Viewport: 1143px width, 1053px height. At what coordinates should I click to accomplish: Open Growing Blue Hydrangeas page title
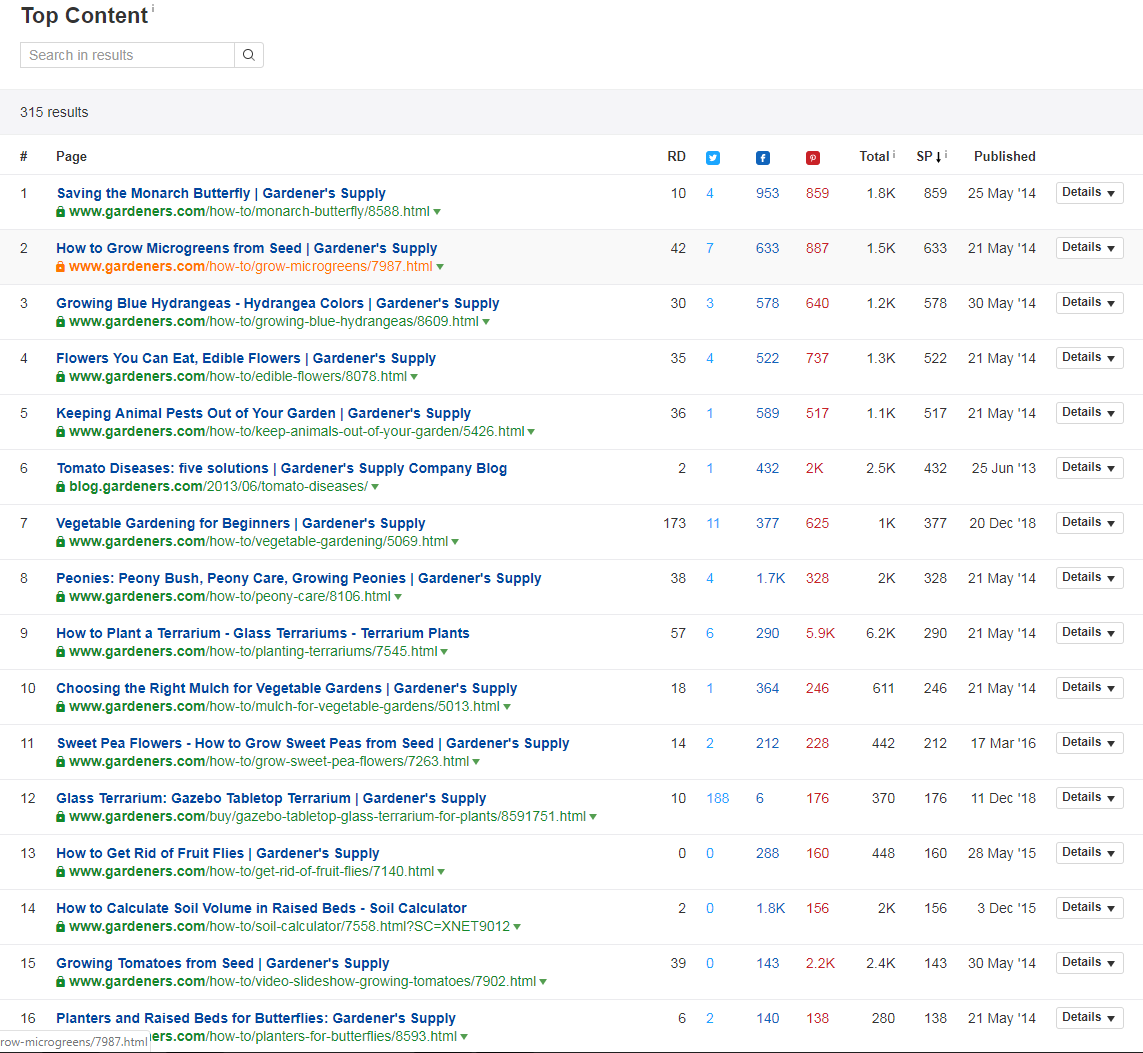pyautogui.click(x=278, y=303)
